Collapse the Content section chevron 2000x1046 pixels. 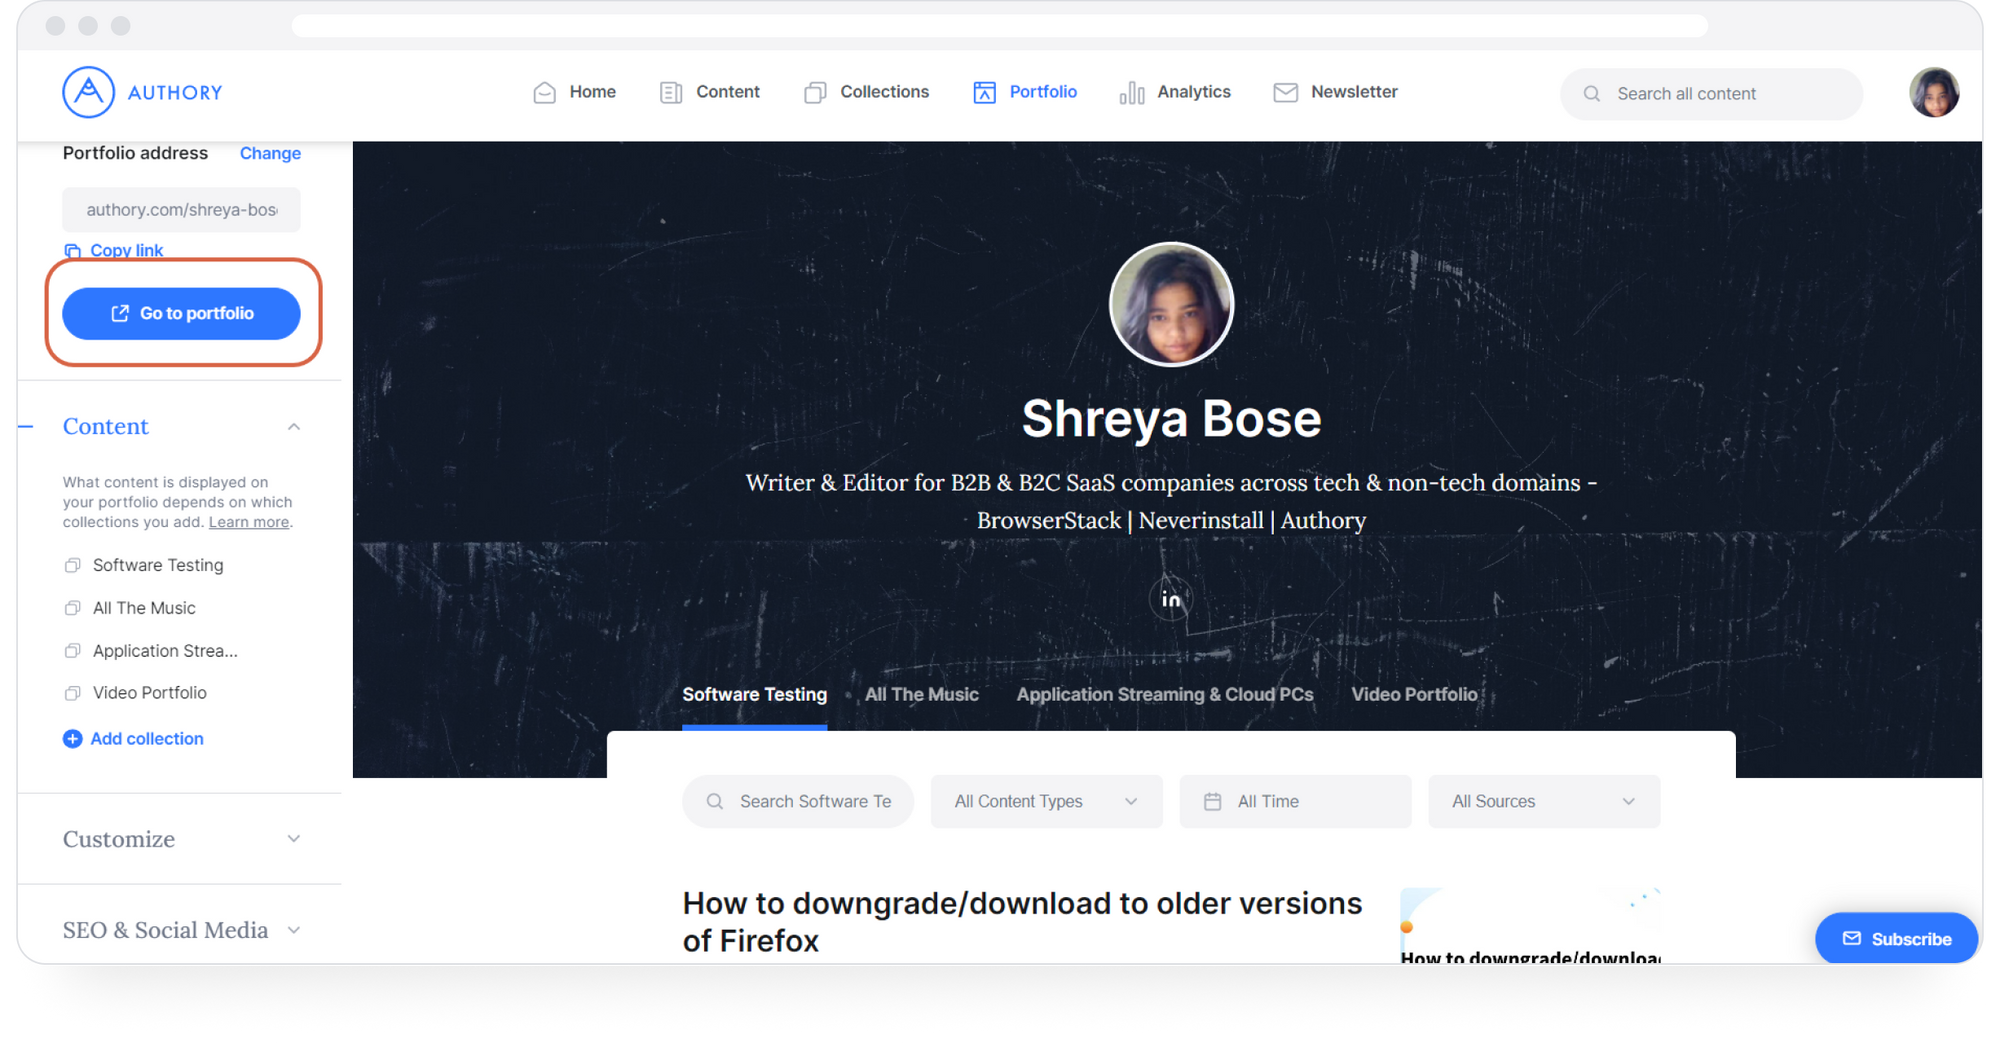point(294,427)
